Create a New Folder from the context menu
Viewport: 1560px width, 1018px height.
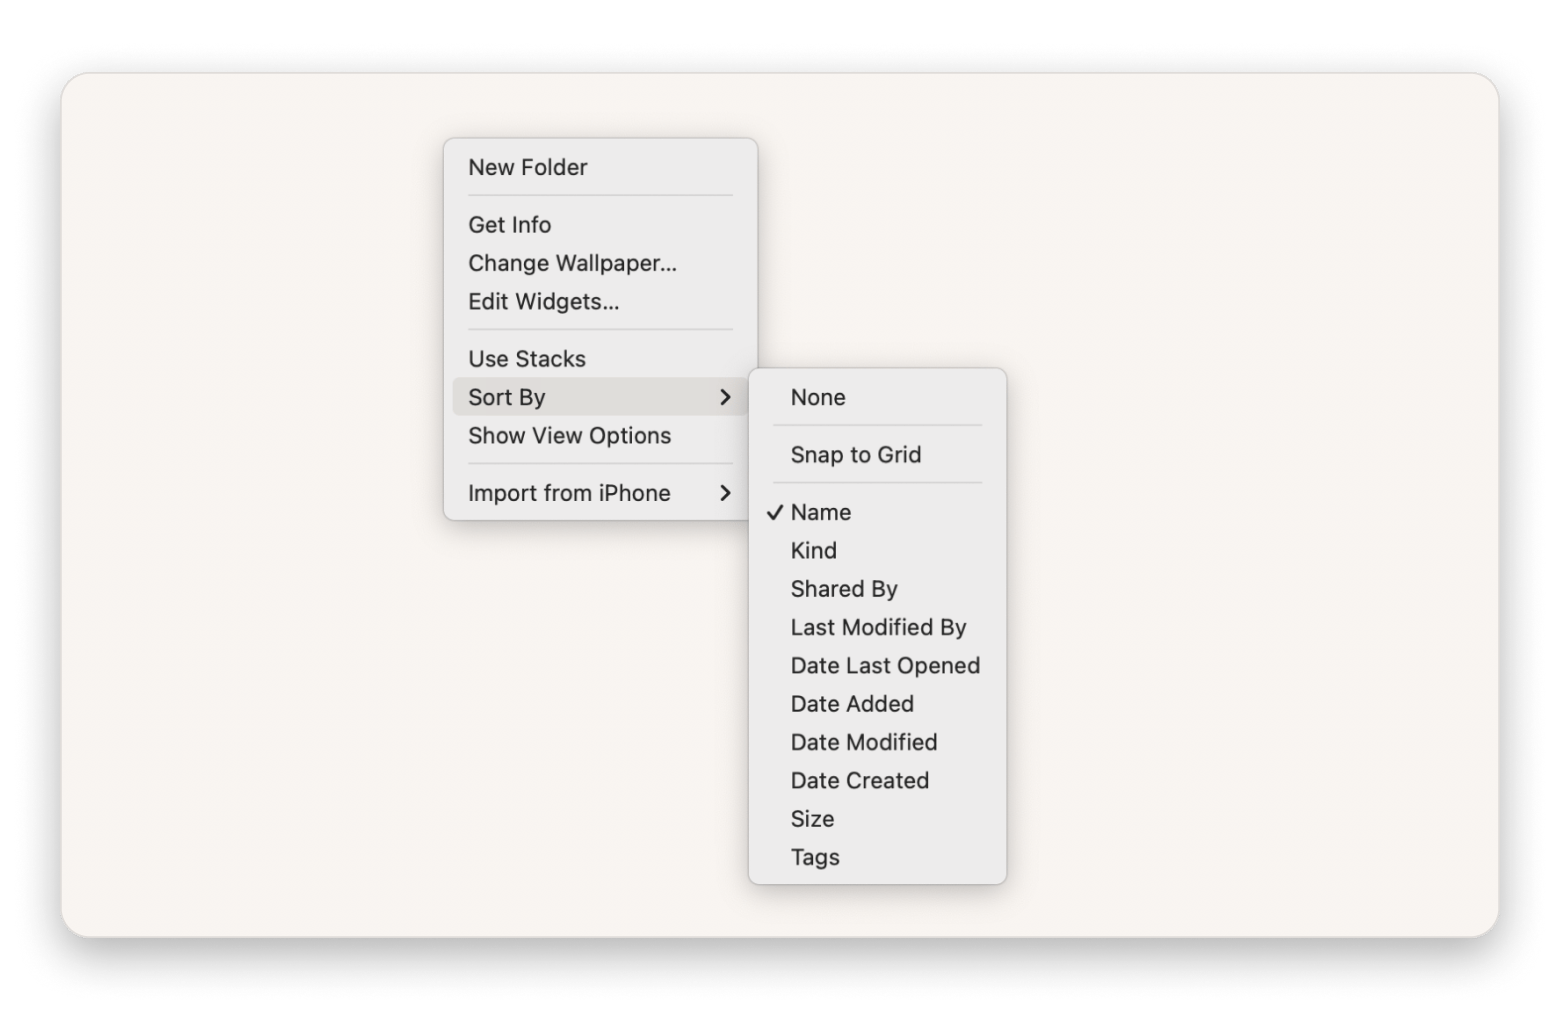point(527,167)
